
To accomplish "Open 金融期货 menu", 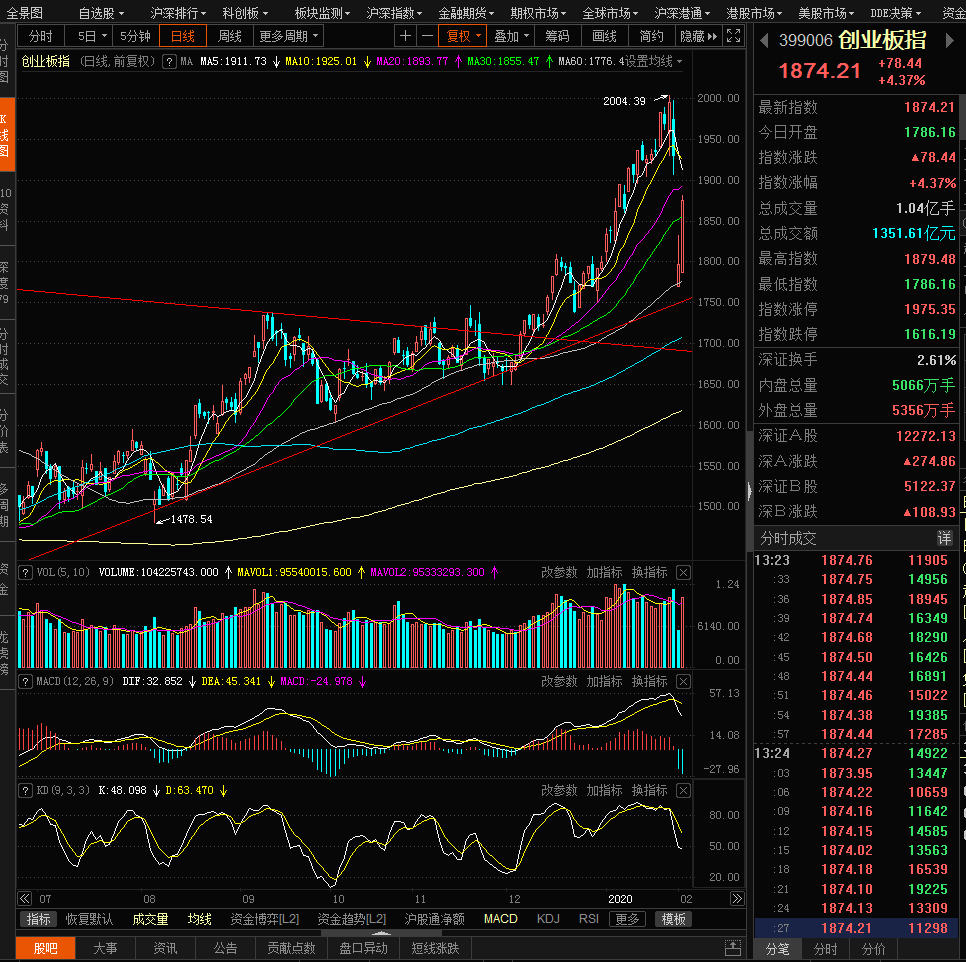I will point(466,13).
